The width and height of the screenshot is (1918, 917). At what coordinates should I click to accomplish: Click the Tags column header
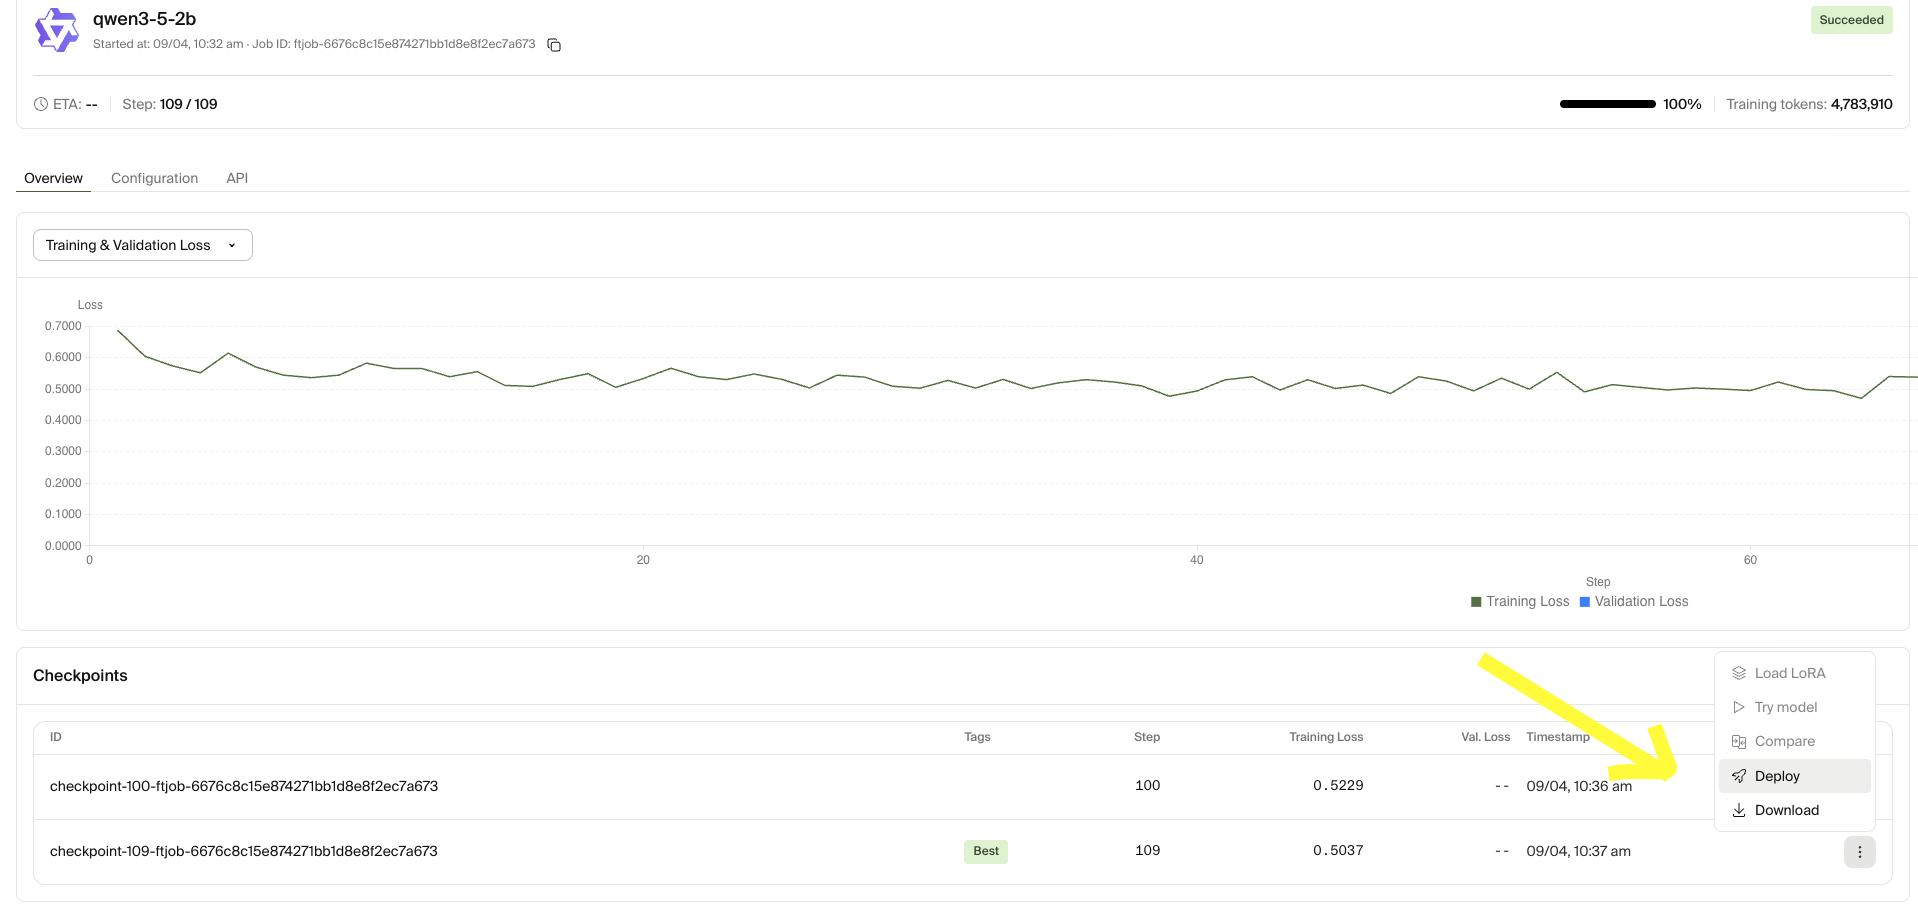click(x=977, y=737)
